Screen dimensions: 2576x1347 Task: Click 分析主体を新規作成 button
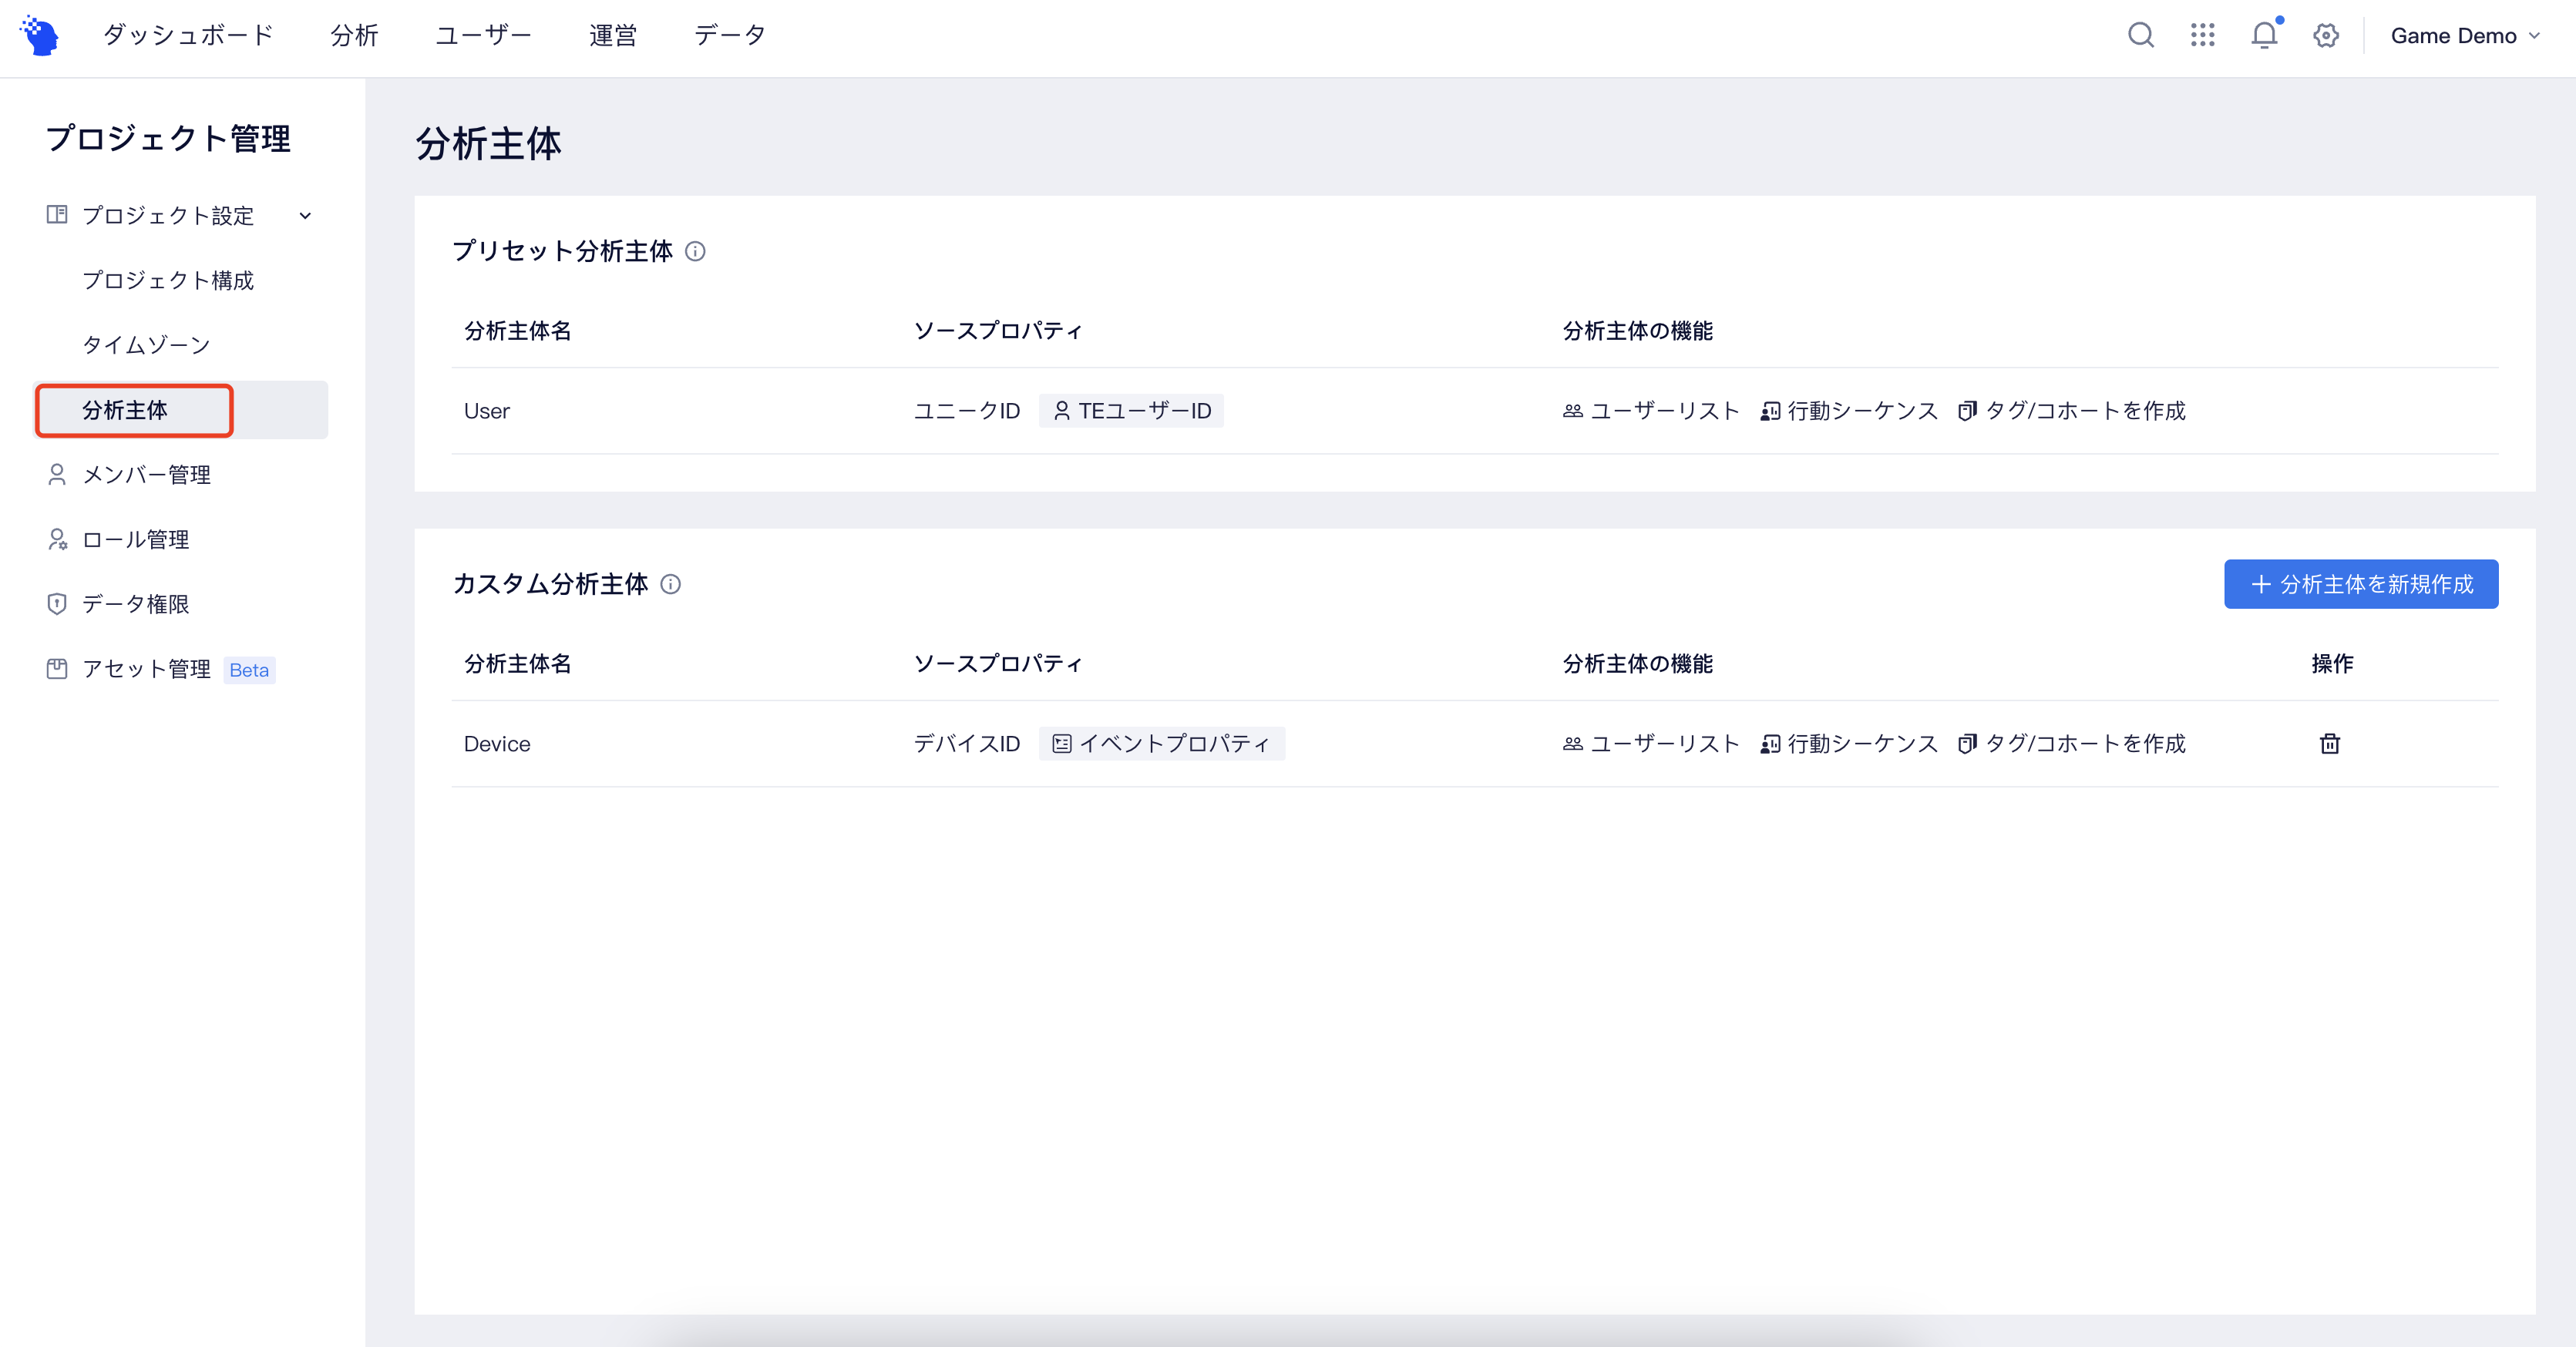tap(2361, 584)
